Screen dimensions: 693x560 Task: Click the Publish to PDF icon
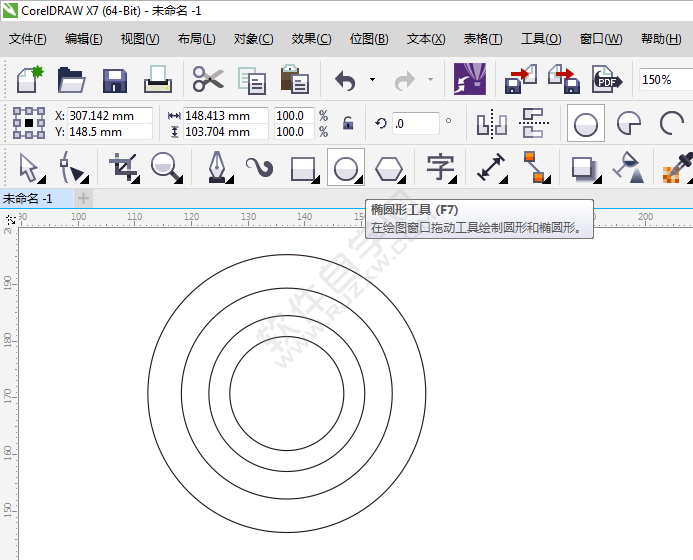click(606, 80)
